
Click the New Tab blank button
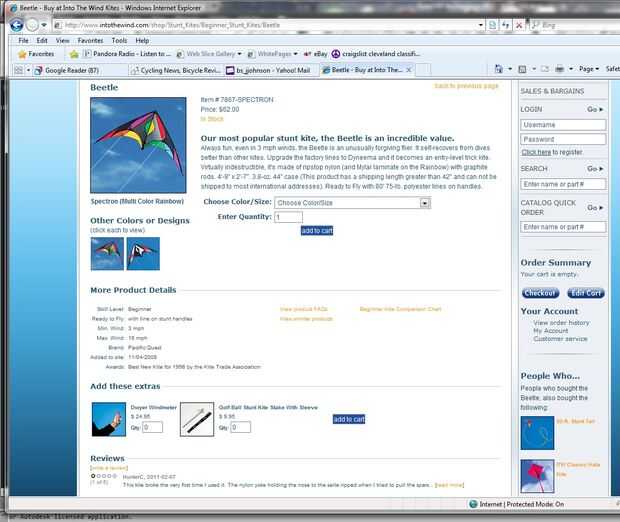tap(423, 70)
